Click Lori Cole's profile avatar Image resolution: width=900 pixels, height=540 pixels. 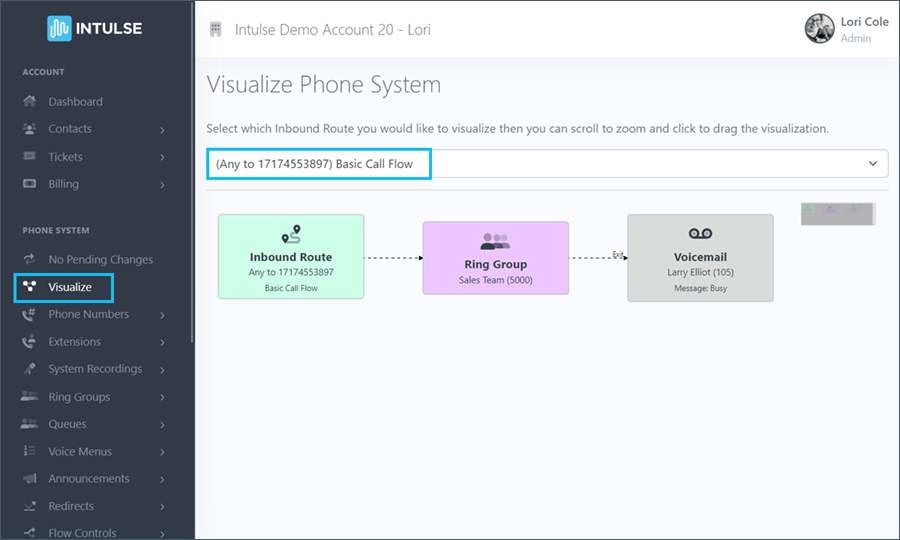819,29
